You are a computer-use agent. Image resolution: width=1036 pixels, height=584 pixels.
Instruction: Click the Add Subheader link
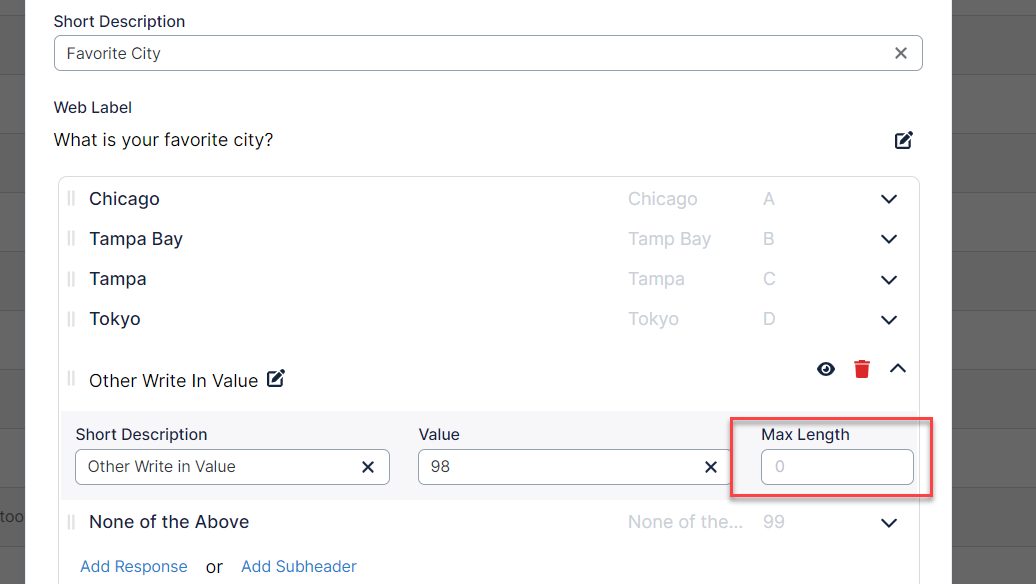coord(298,566)
